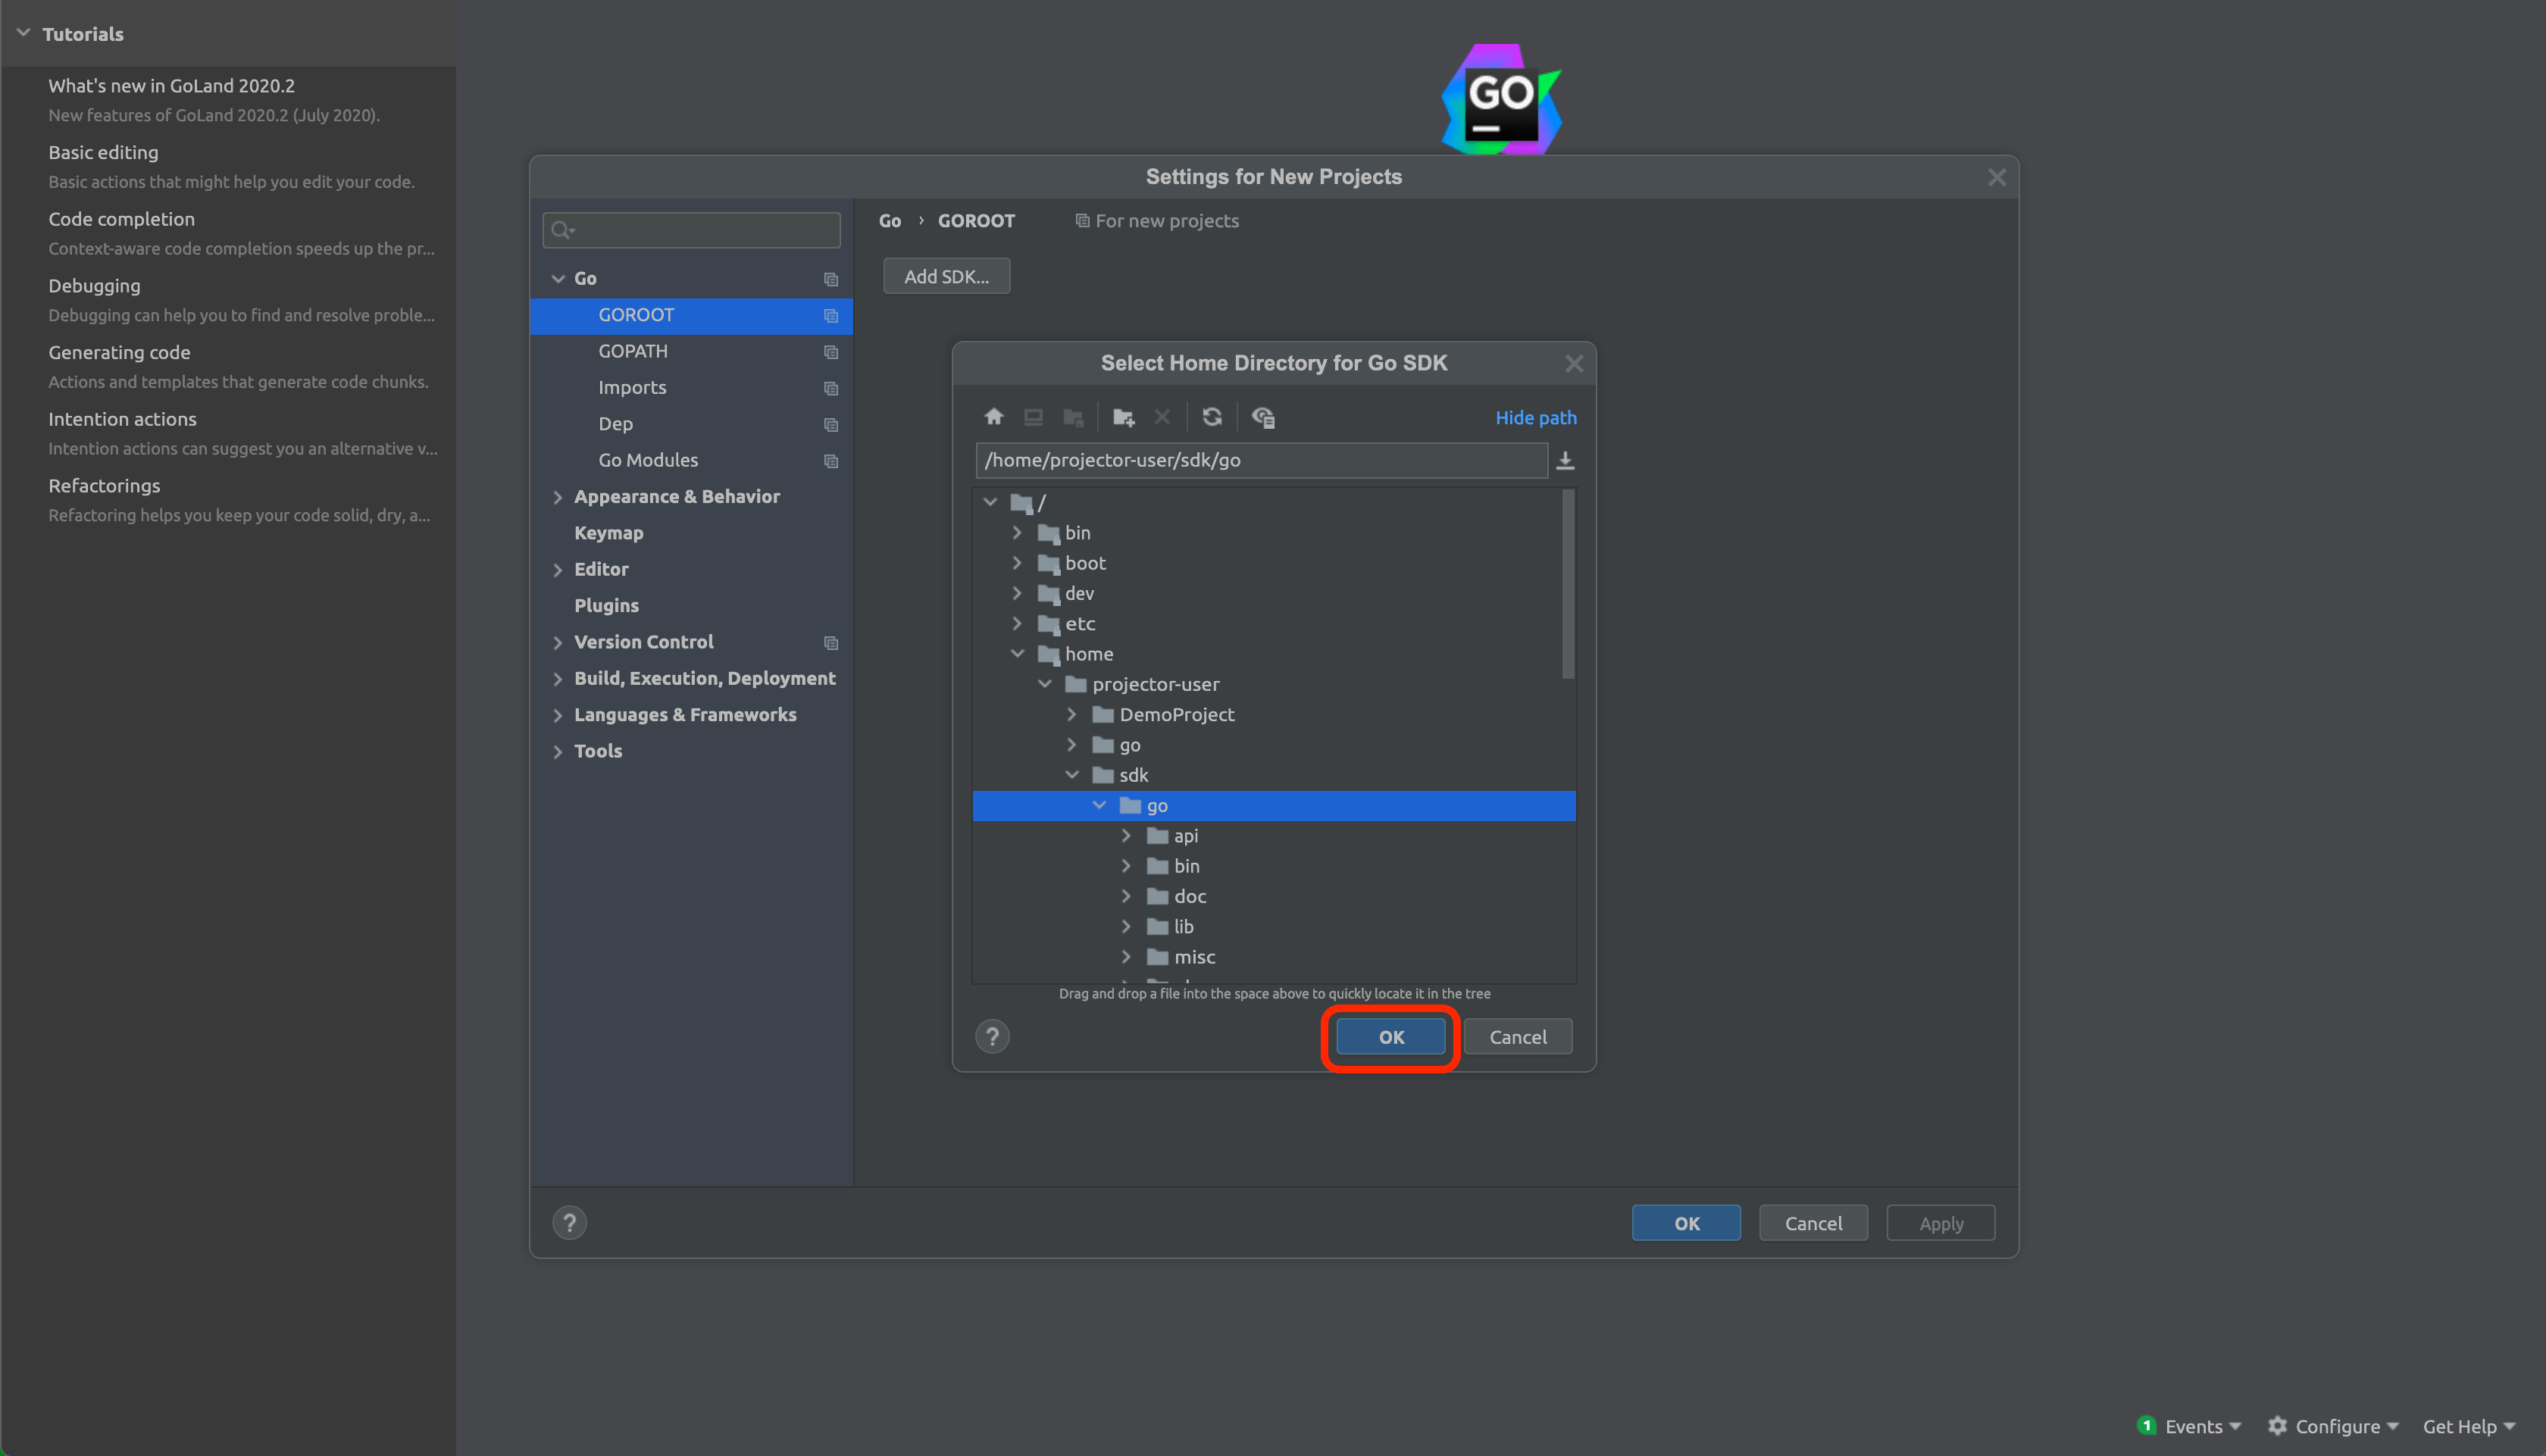Expand the Version Control category arrow
The height and width of the screenshot is (1456, 2546).
[558, 643]
